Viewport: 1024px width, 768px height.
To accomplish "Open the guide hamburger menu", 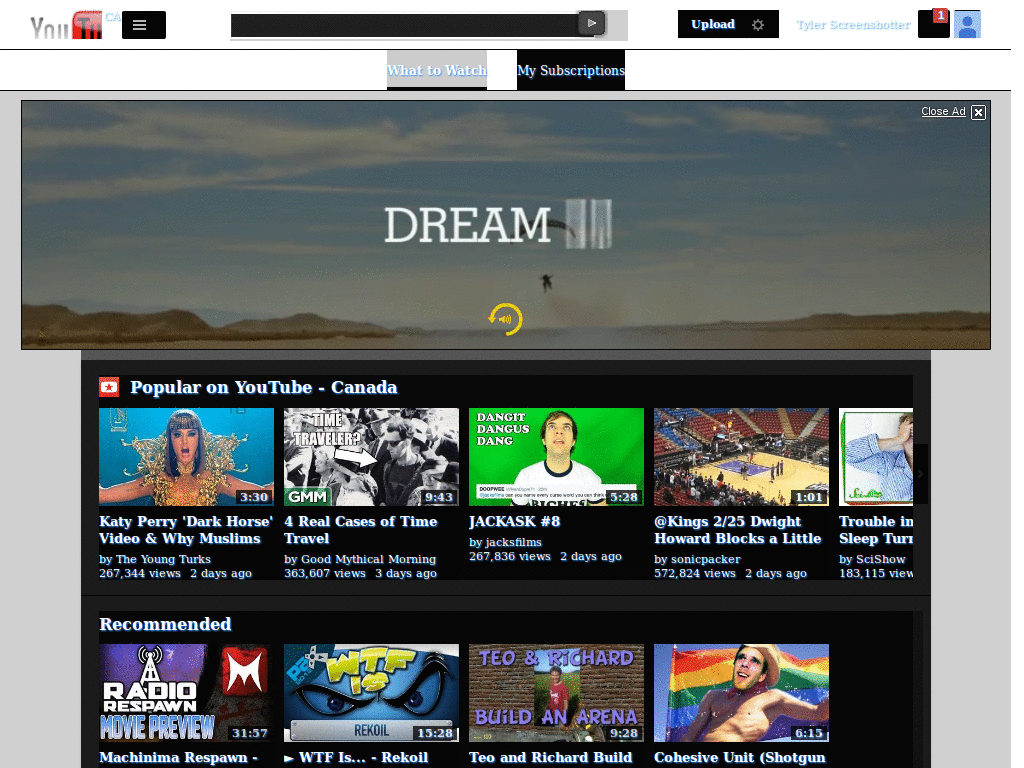I will [x=144, y=25].
